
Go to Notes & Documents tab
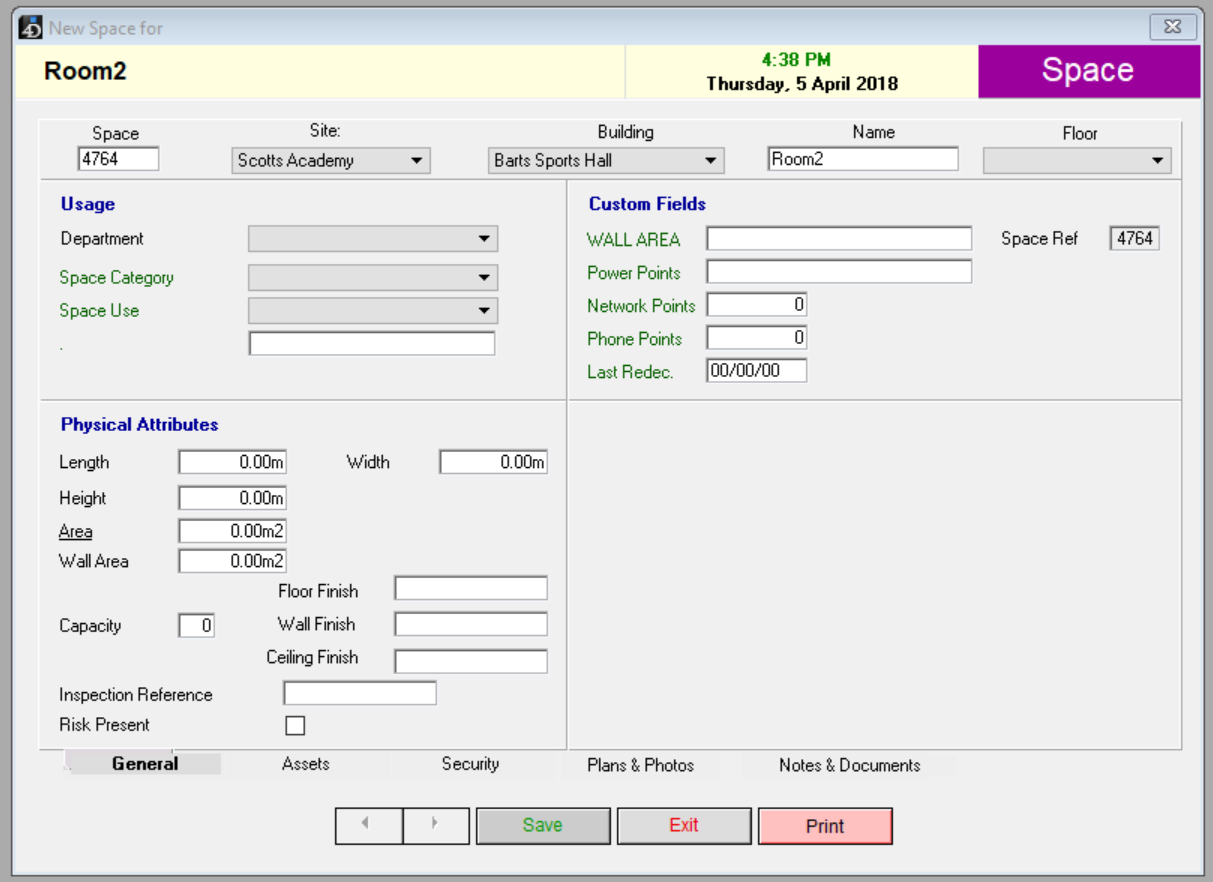tap(850, 765)
